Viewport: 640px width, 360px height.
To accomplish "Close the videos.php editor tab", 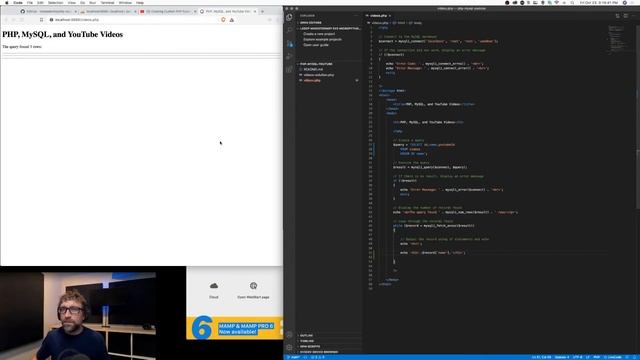I will 390,16.
